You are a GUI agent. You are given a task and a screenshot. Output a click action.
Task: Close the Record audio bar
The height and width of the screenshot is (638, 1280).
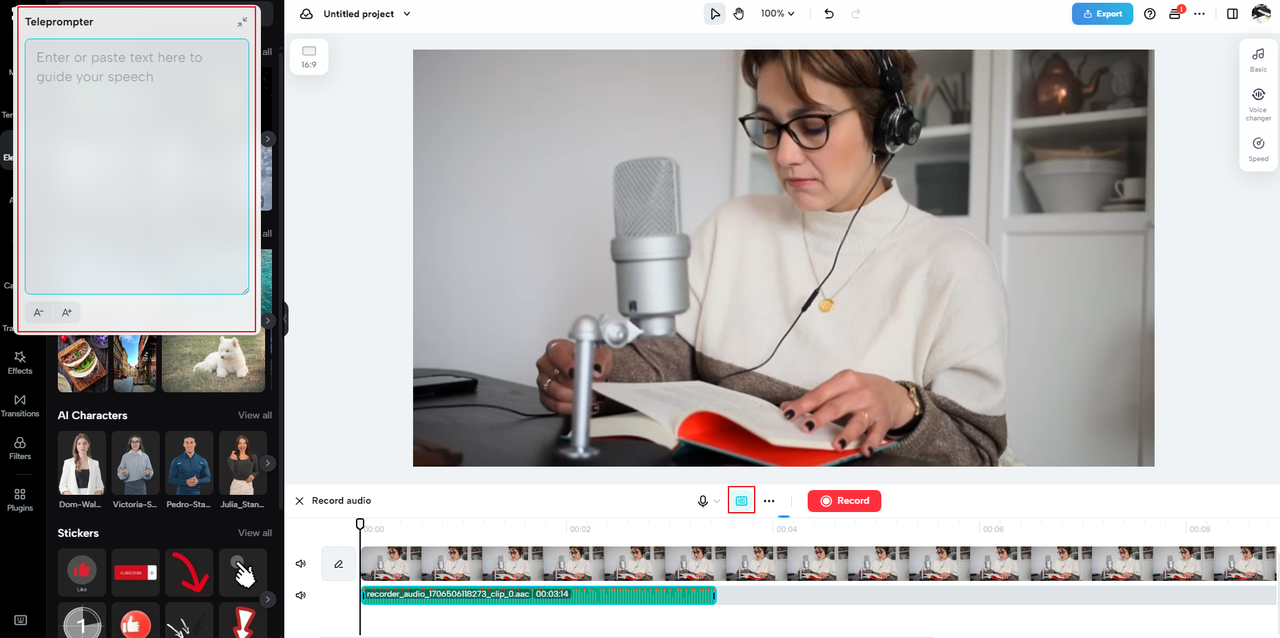[x=299, y=501]
